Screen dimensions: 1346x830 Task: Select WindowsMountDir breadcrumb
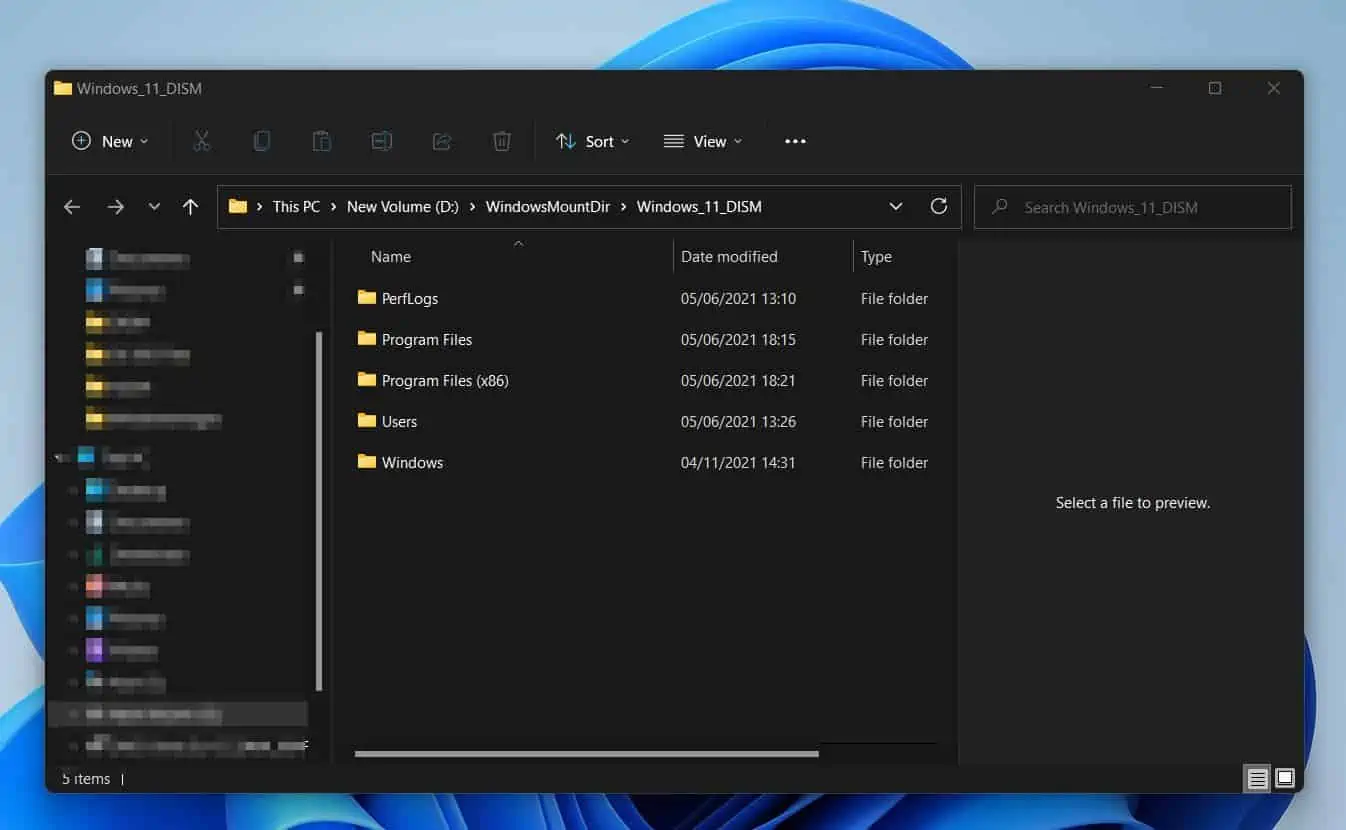click(x=548, y=207)
